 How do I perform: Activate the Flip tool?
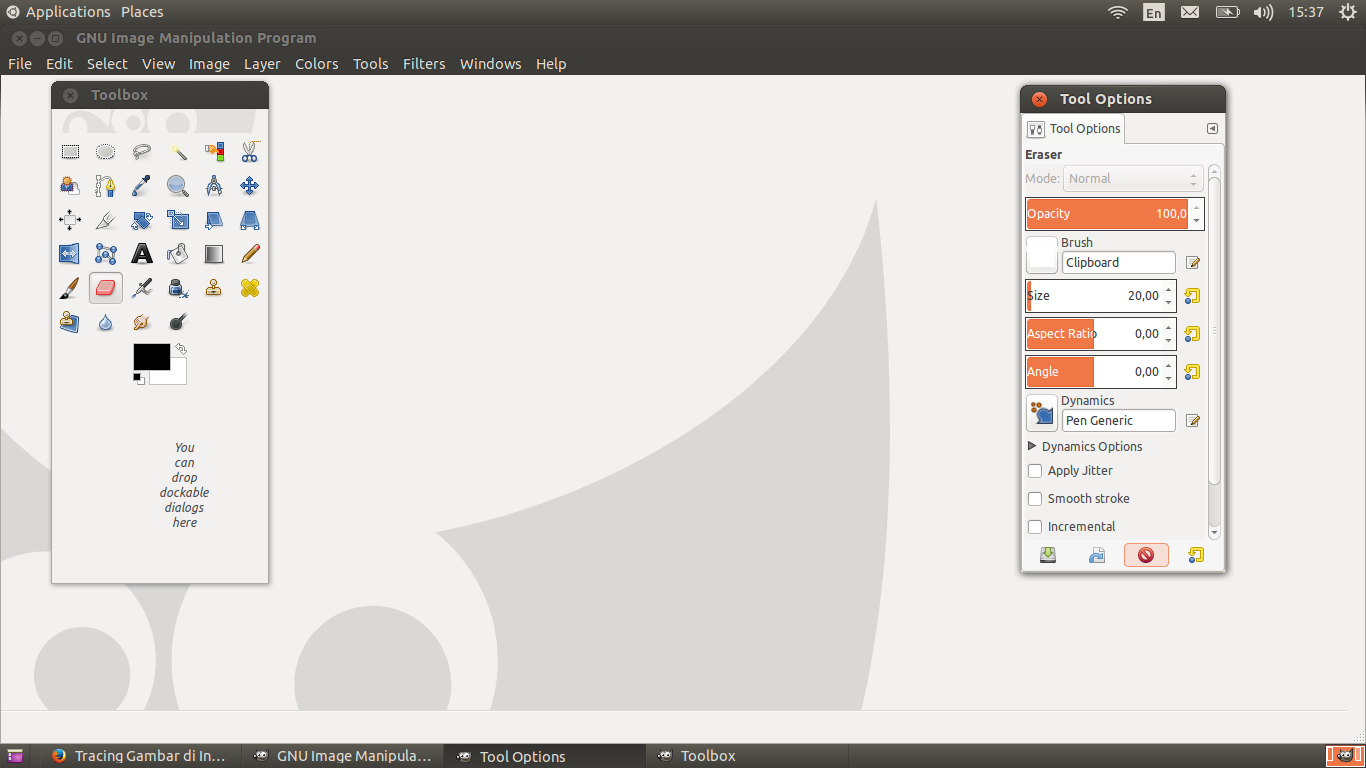[70, 254]
